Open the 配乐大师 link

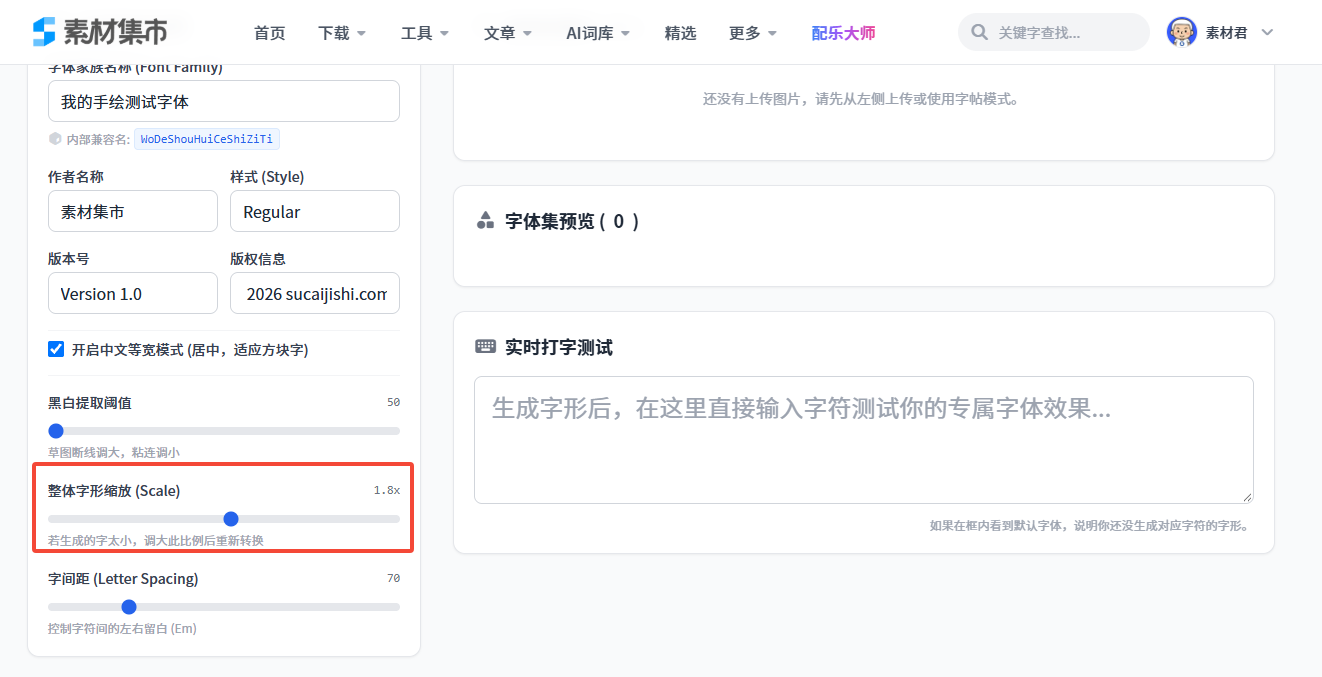[843, 33]
